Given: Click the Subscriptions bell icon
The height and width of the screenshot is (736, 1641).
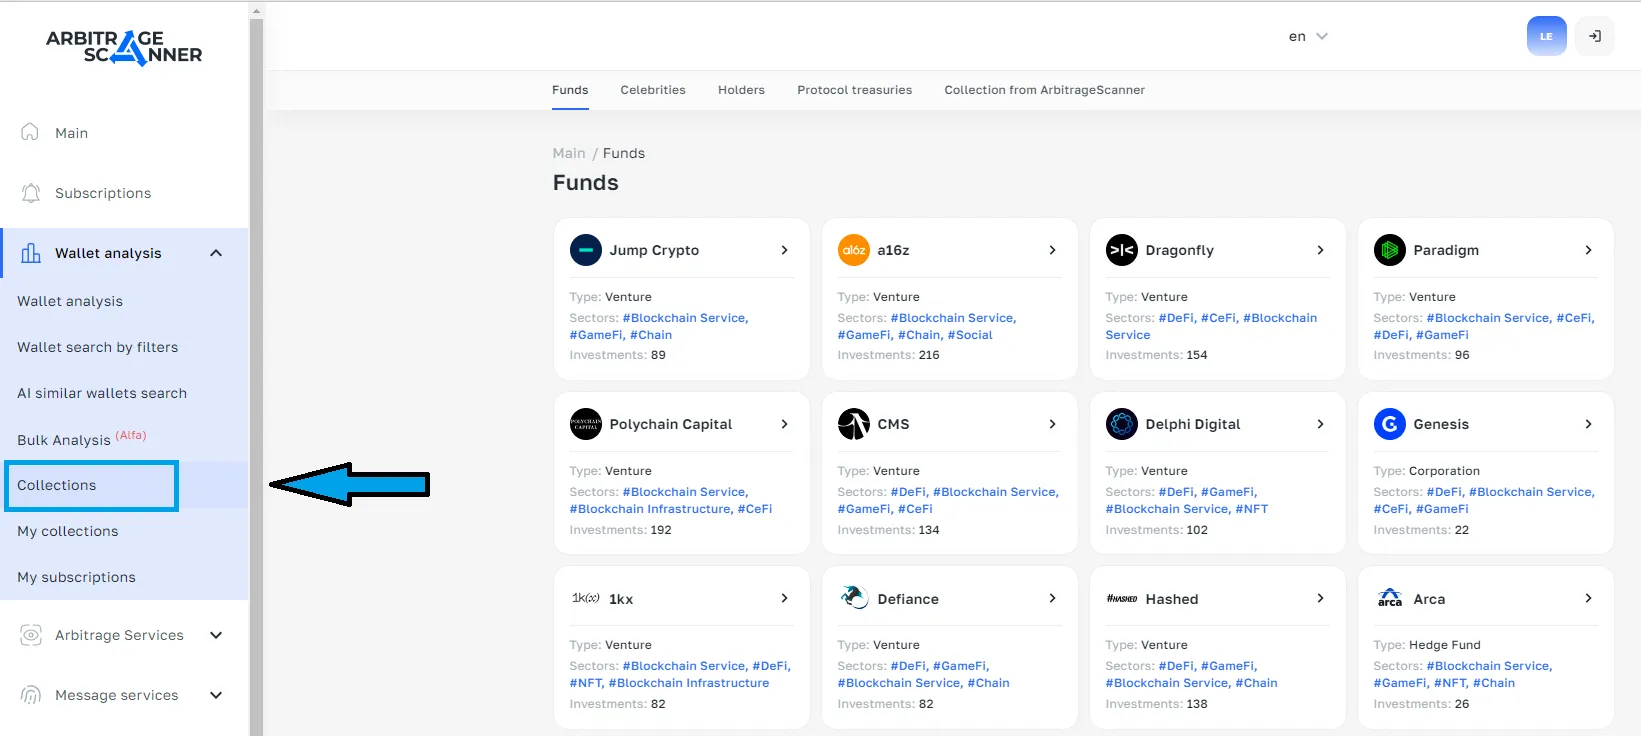Looking at the screenshot, I should pyautogui.click(x=31, y=193).
